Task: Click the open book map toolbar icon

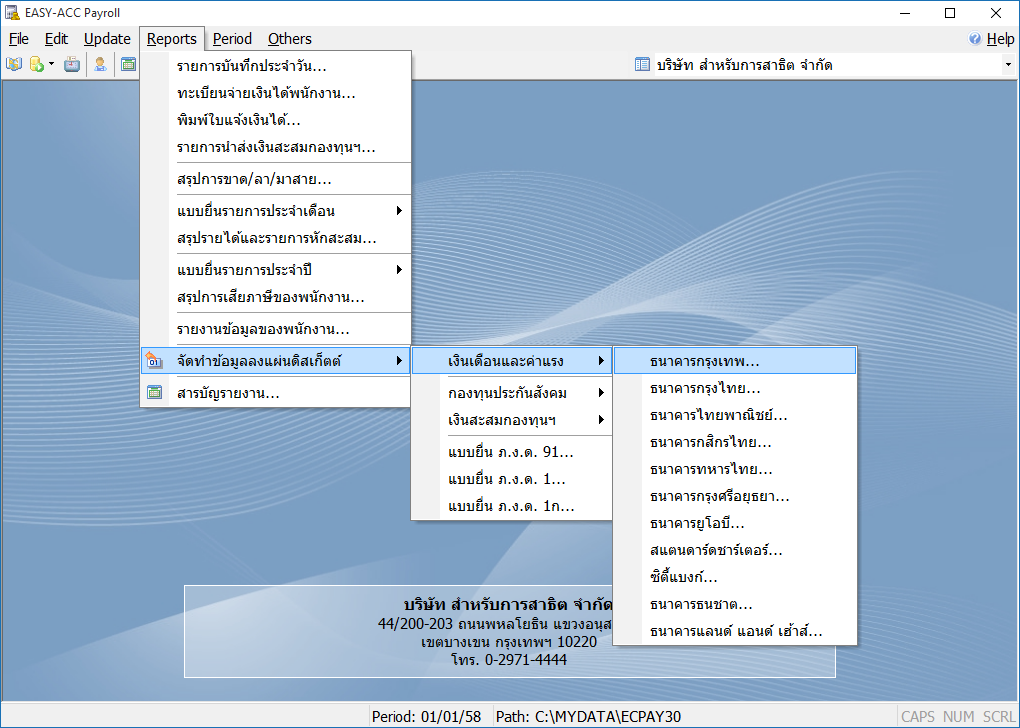Action: tap(14, 65)
